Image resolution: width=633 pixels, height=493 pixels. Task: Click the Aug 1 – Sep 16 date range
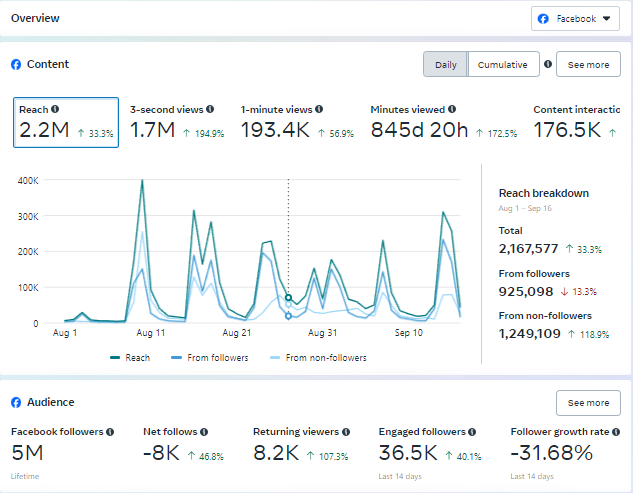(x=525, y=208)
